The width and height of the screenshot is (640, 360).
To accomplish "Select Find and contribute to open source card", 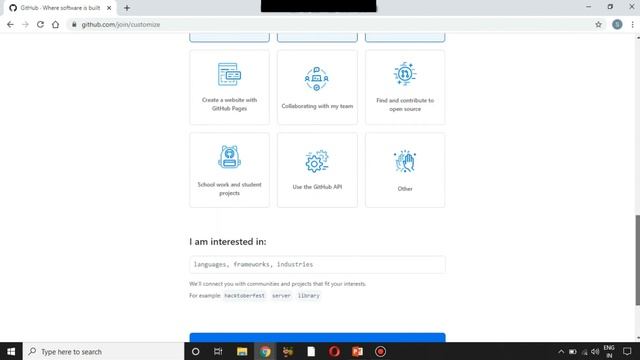I will (405, 87).
